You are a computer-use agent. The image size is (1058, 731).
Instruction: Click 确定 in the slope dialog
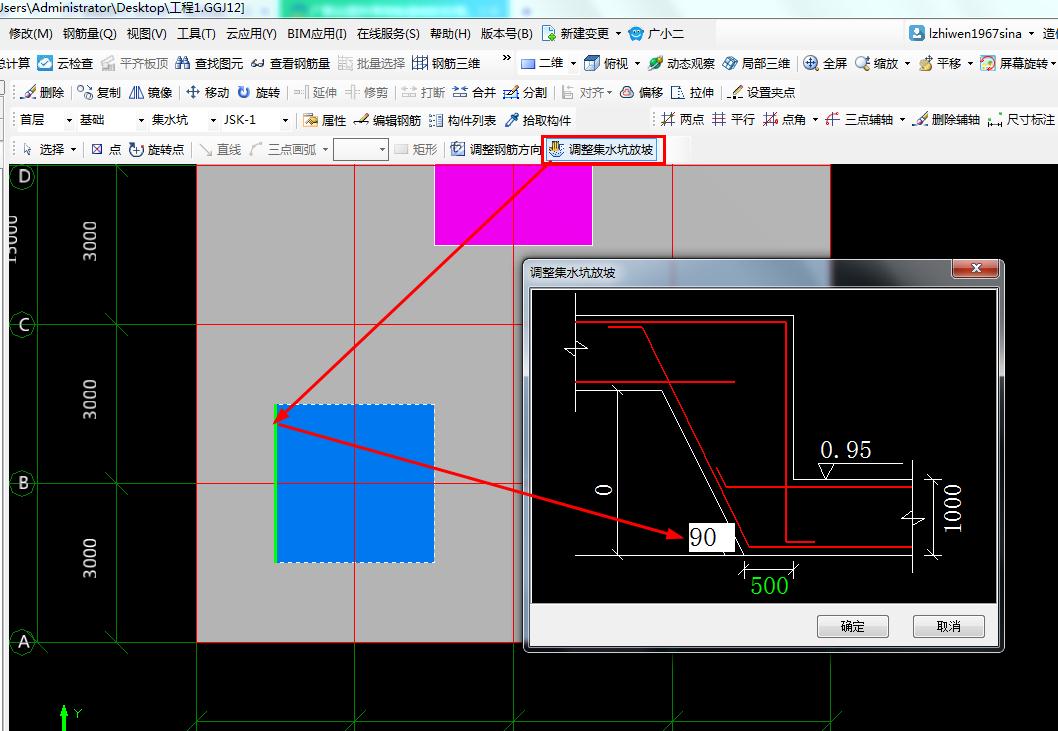click(x=852, y=626)
